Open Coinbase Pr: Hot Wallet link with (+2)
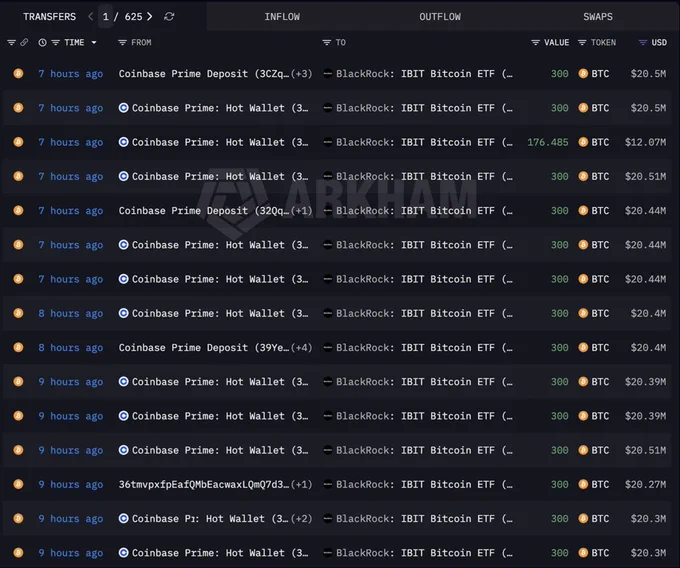680x568 pixels. (210, 519)
